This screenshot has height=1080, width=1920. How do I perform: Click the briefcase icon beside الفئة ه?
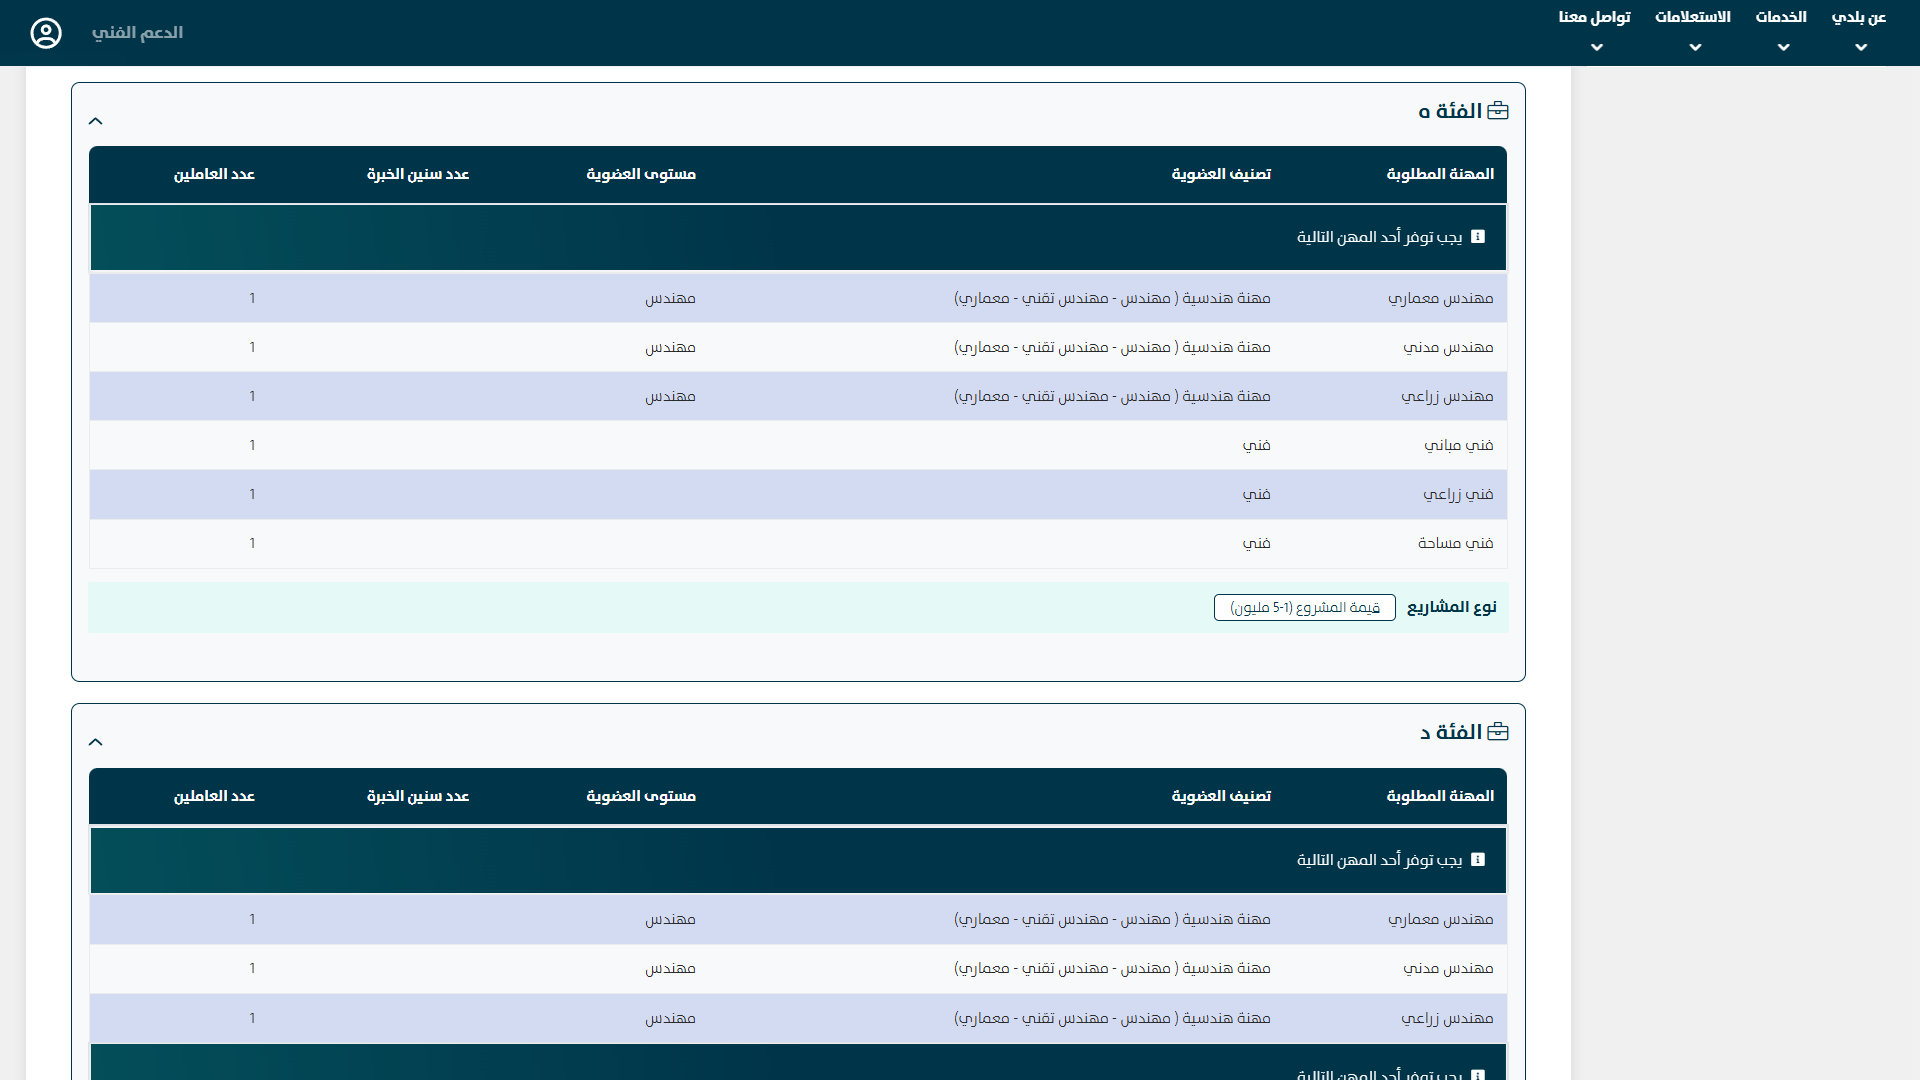point(1498,111)
